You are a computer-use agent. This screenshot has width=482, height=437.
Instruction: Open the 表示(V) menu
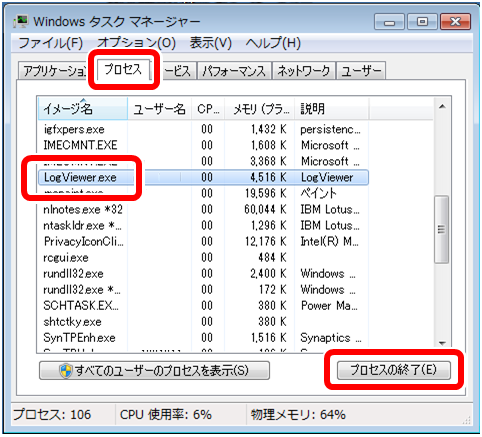coord(210,43)
